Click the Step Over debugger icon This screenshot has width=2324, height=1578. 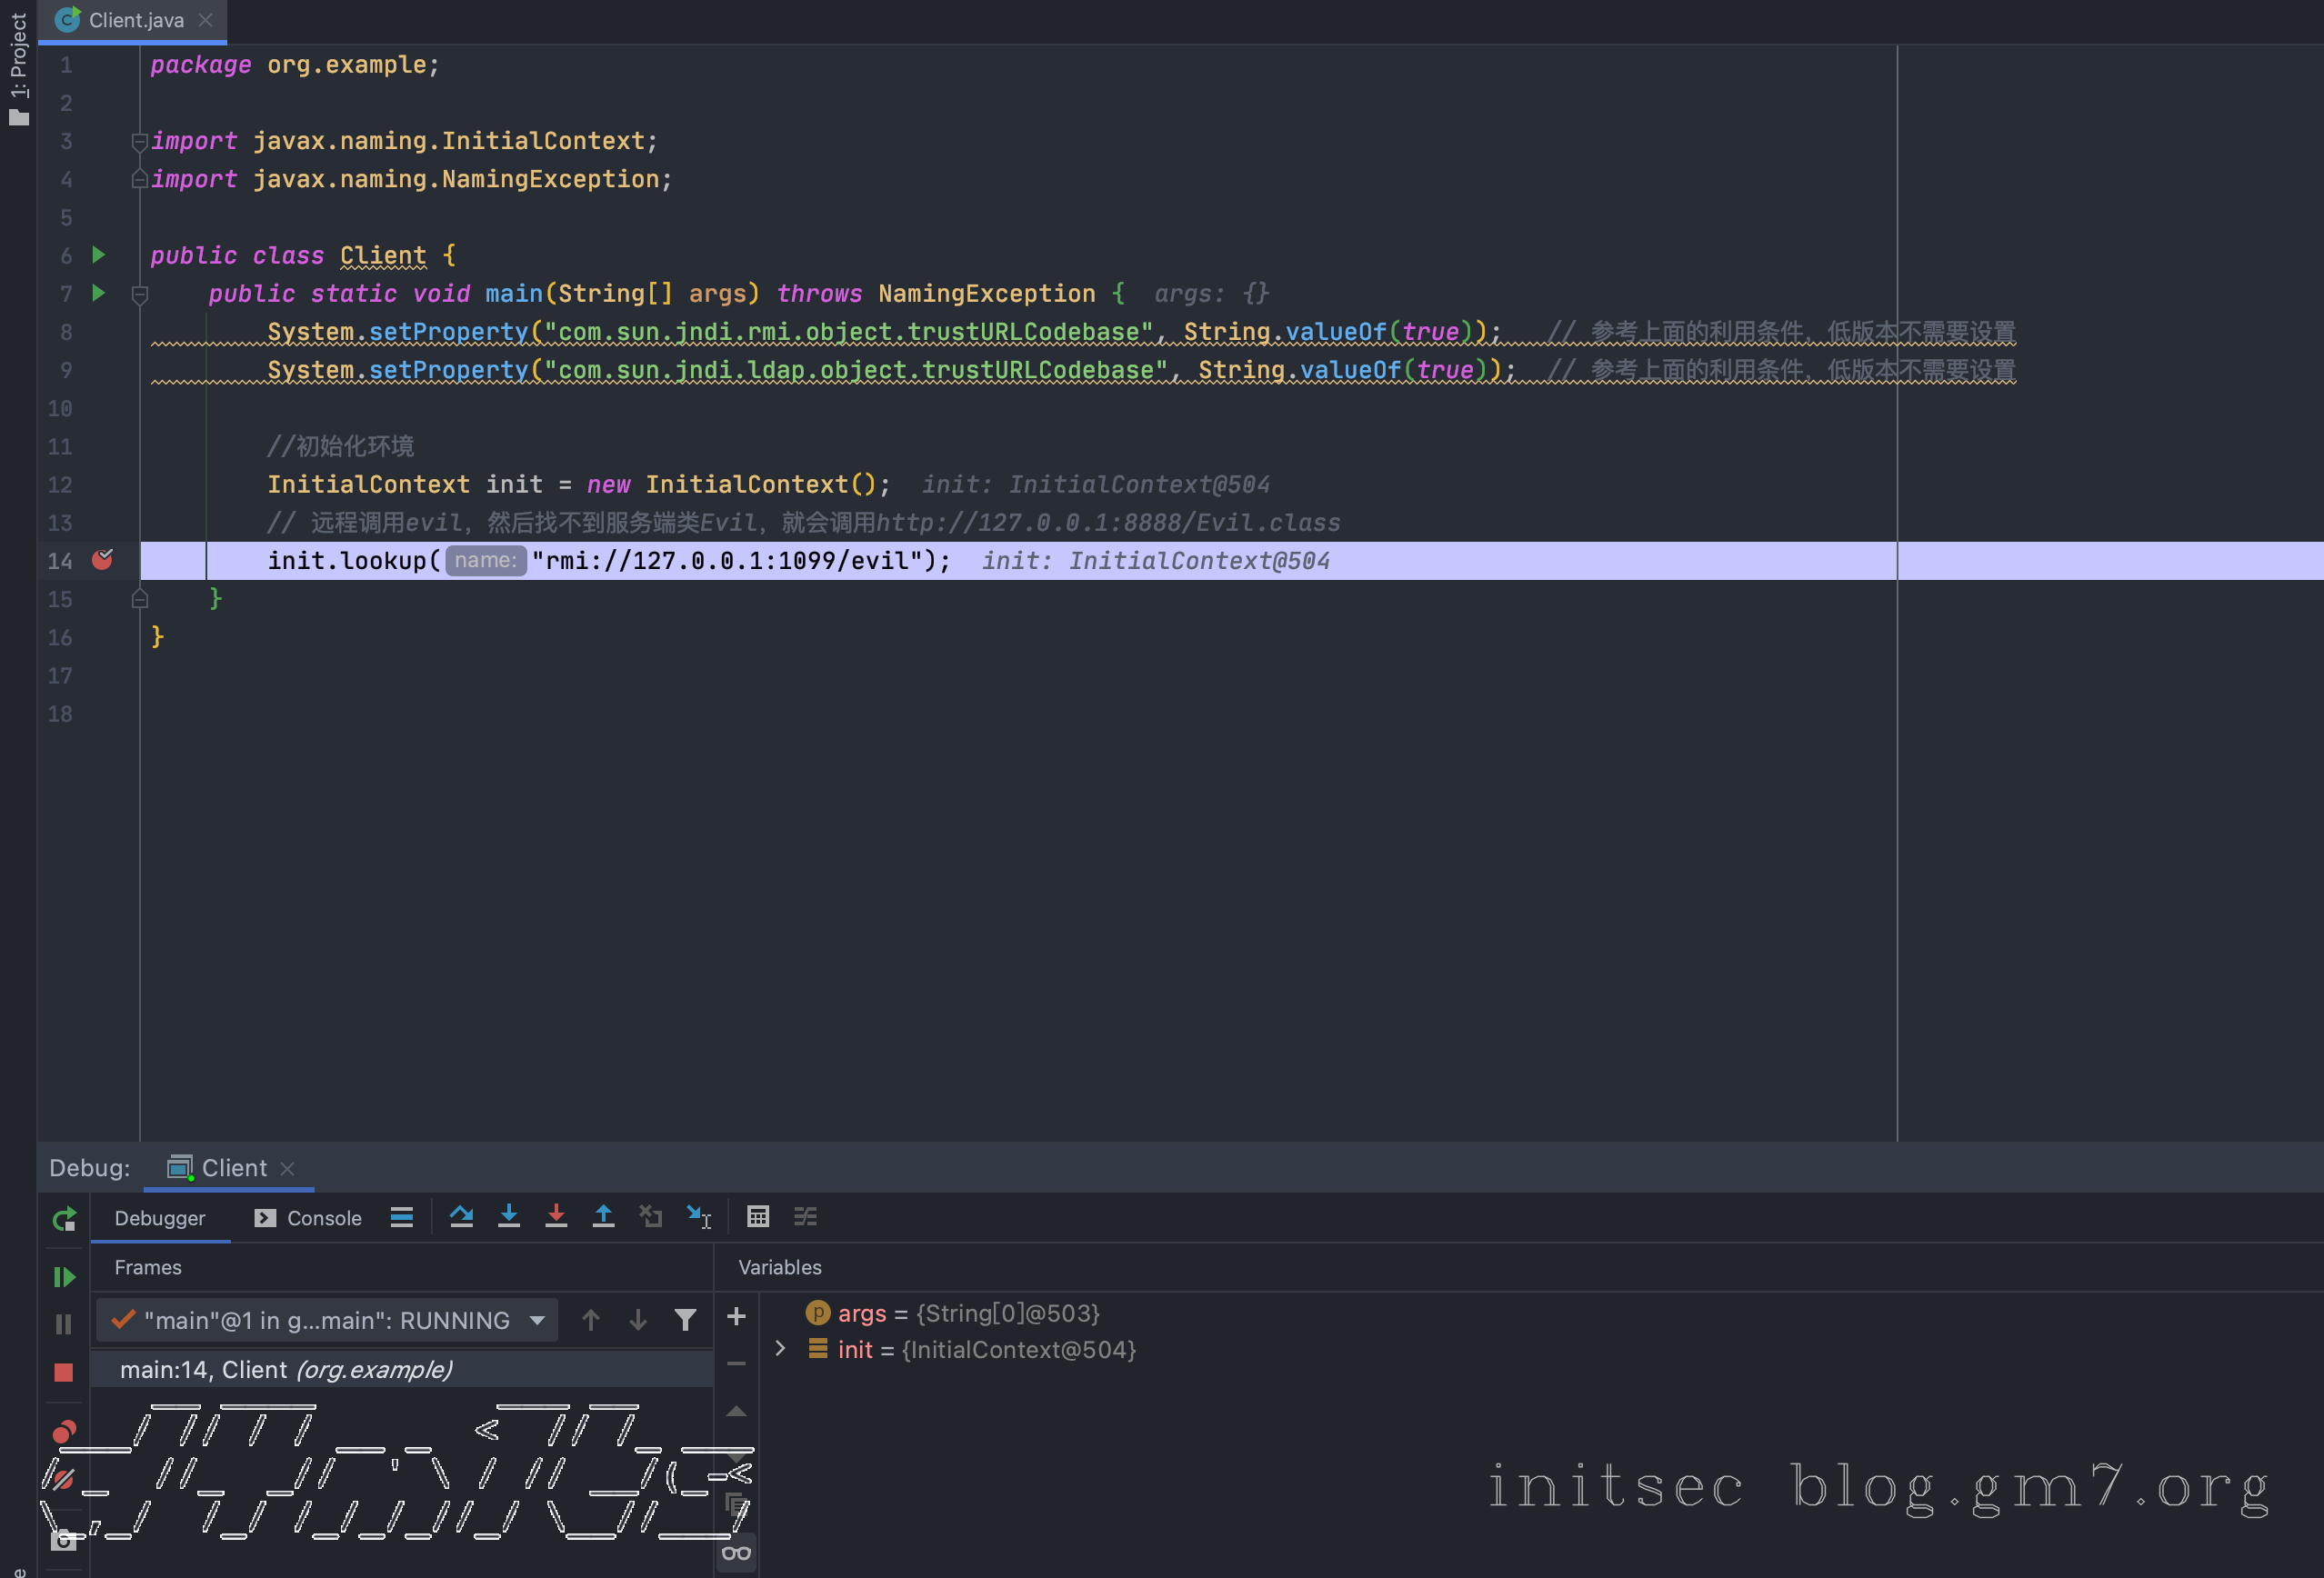point(461,1217)
